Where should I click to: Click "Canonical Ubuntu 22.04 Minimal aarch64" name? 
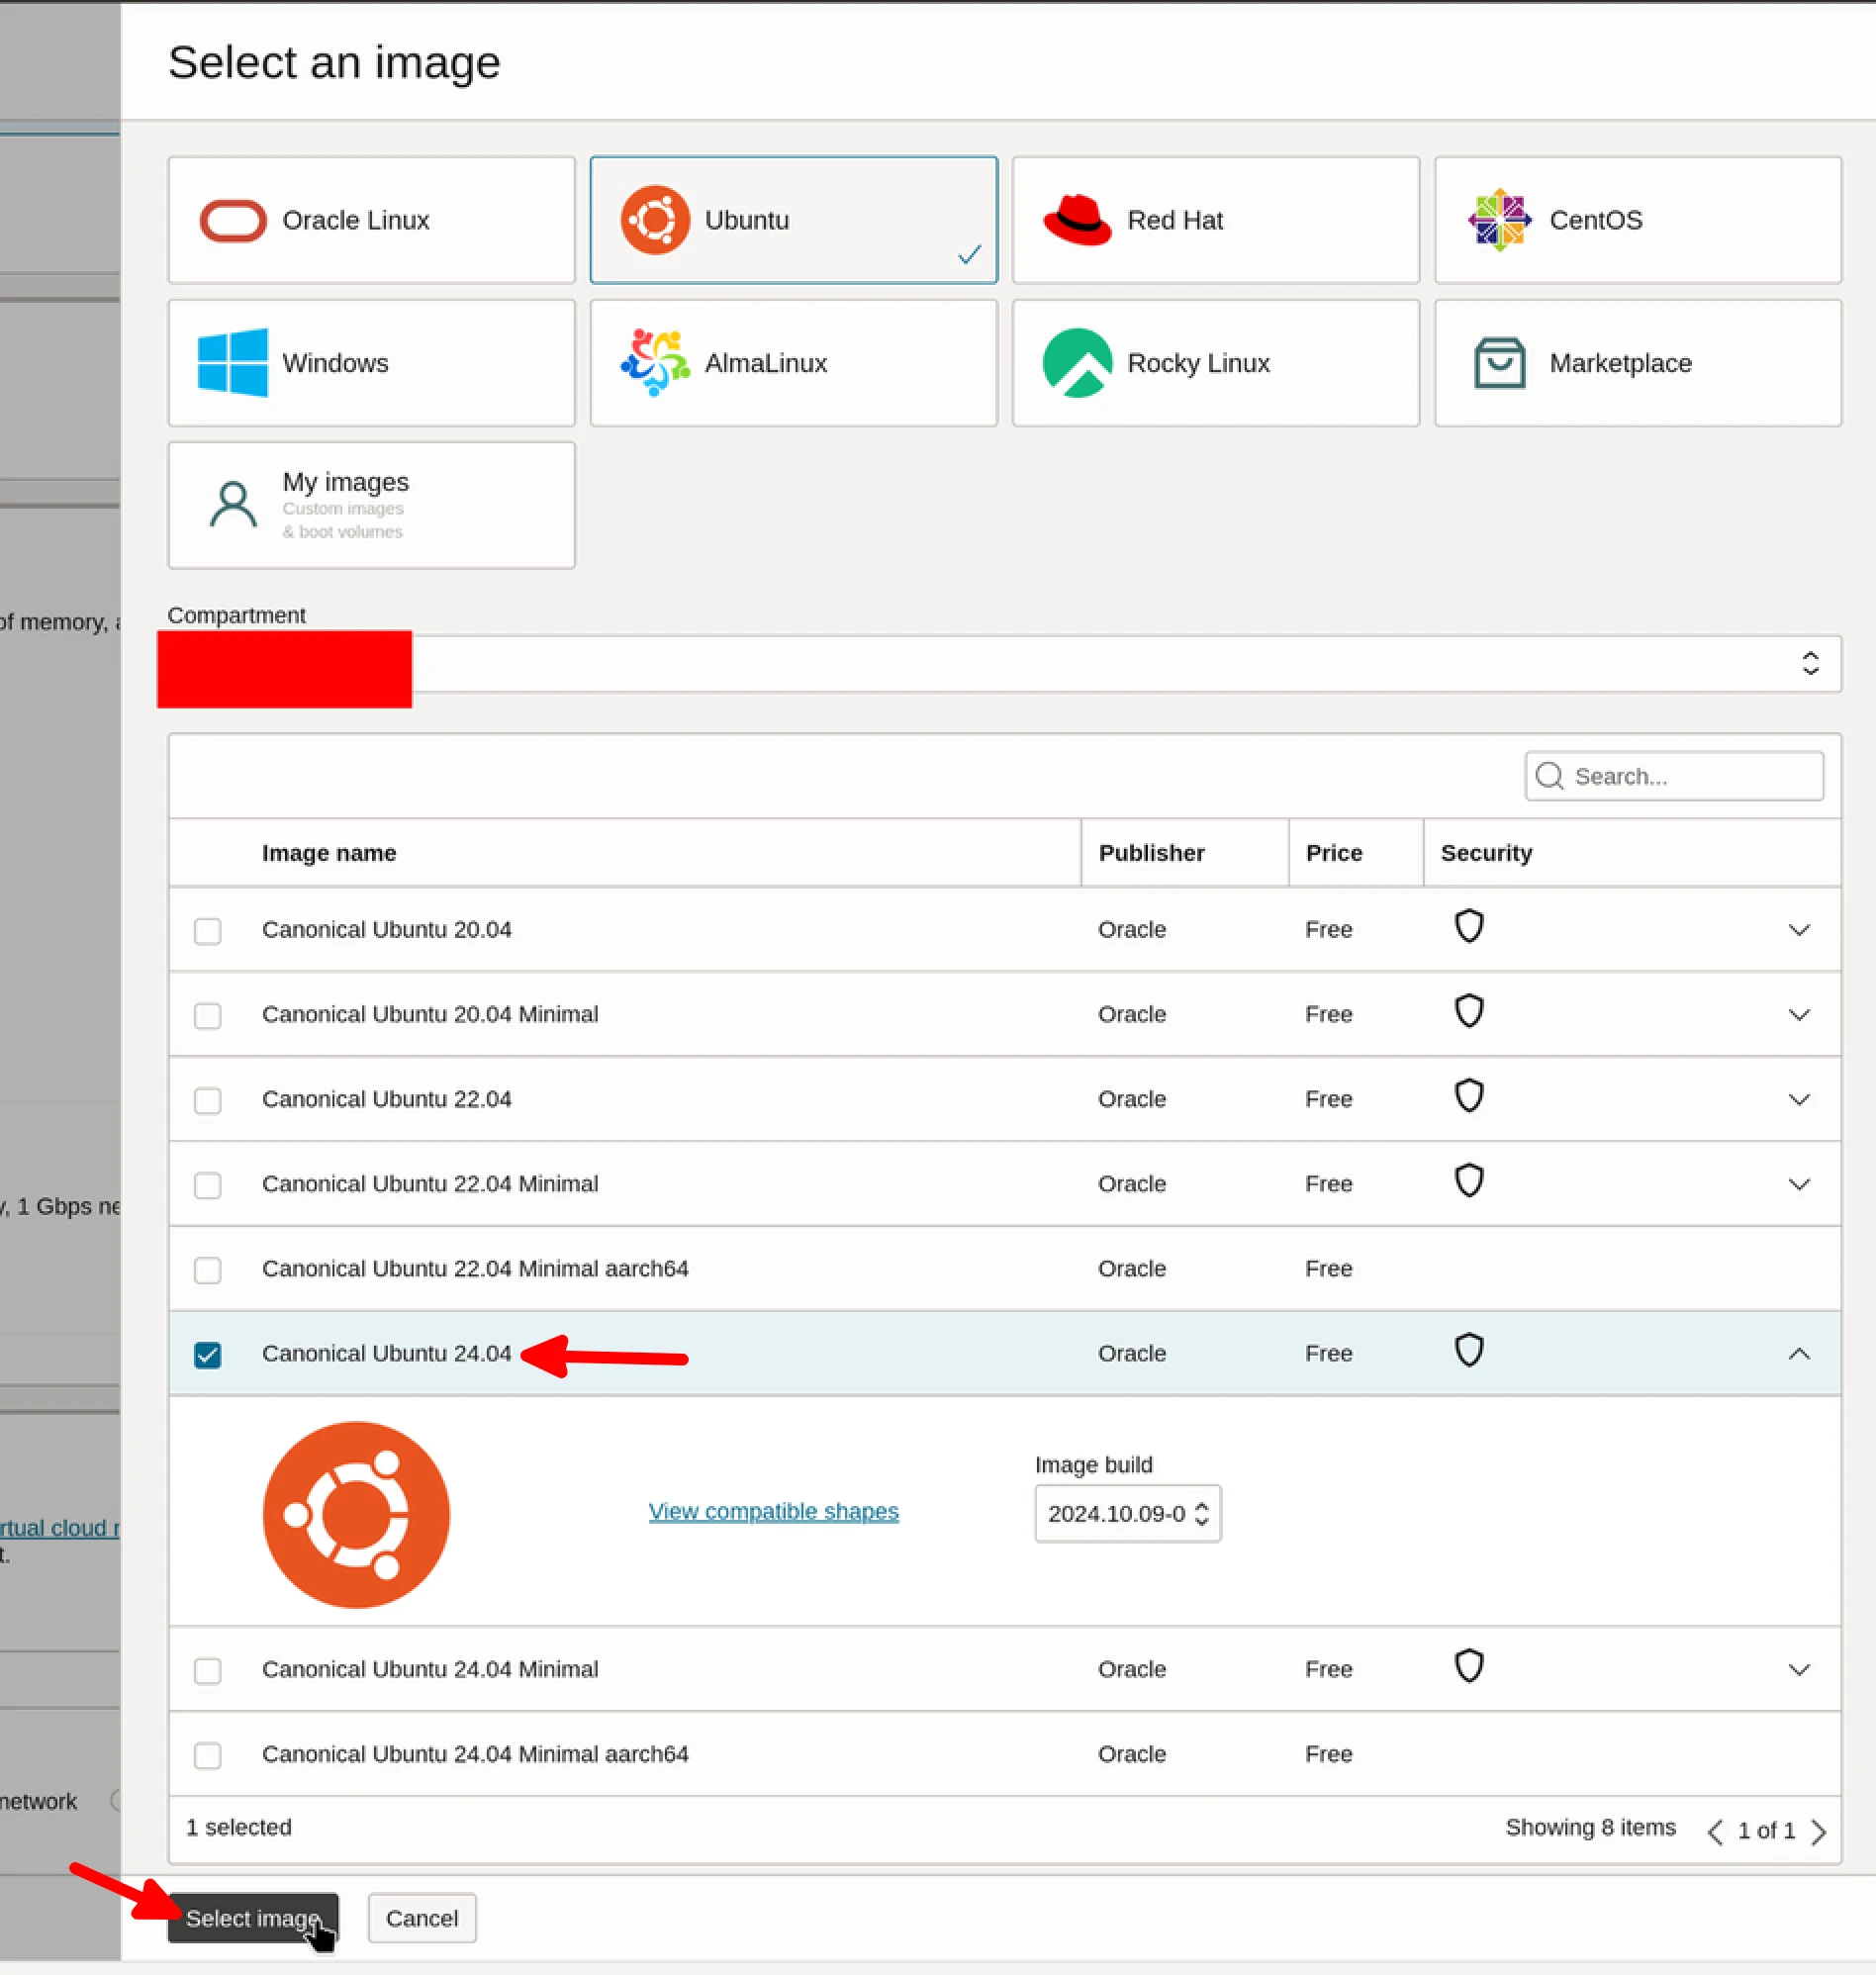(x=475, y=1269)
